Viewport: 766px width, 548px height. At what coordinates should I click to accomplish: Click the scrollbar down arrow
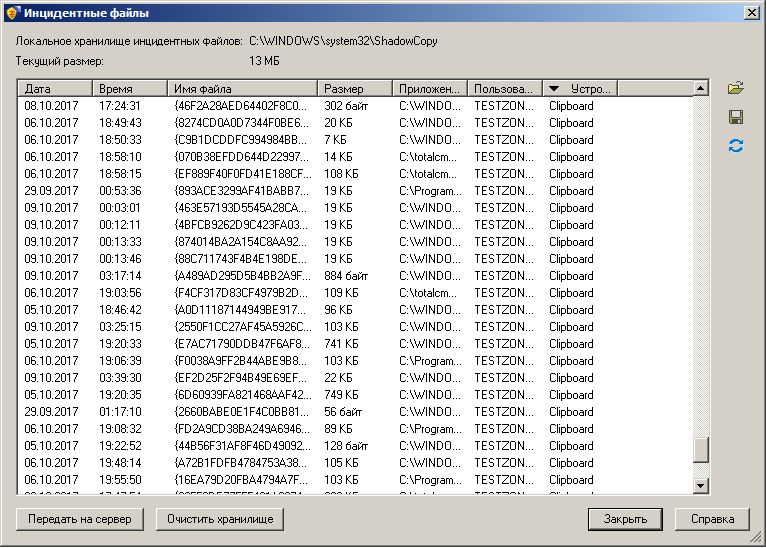pos(701,485)
